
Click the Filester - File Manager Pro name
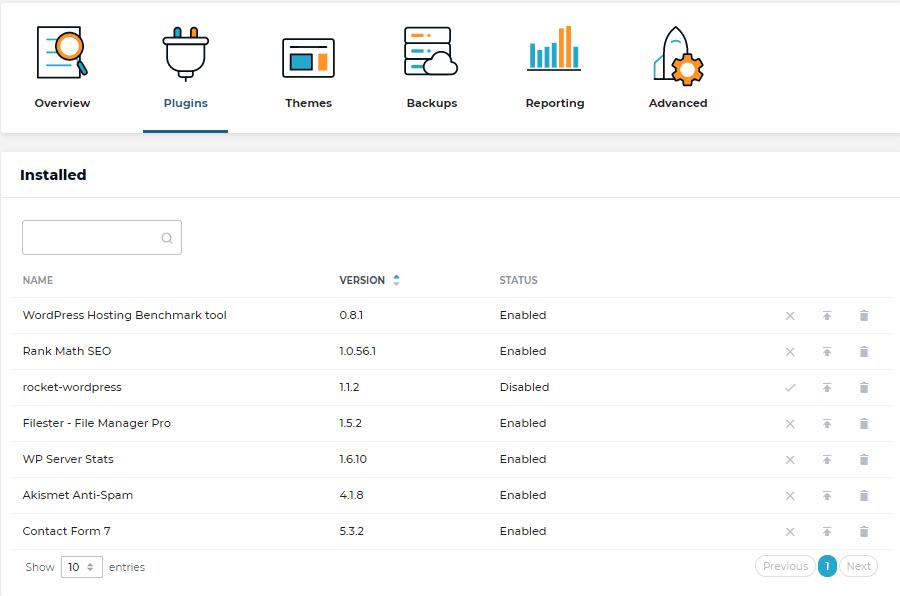pos(97,423)
